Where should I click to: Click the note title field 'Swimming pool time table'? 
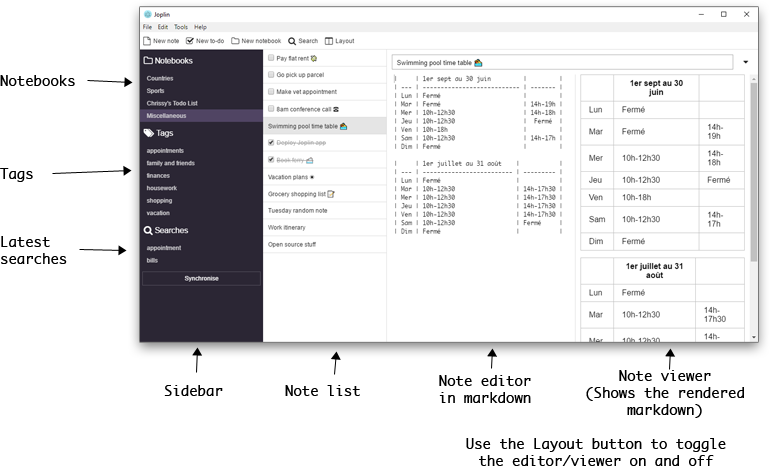coord(560,62)
